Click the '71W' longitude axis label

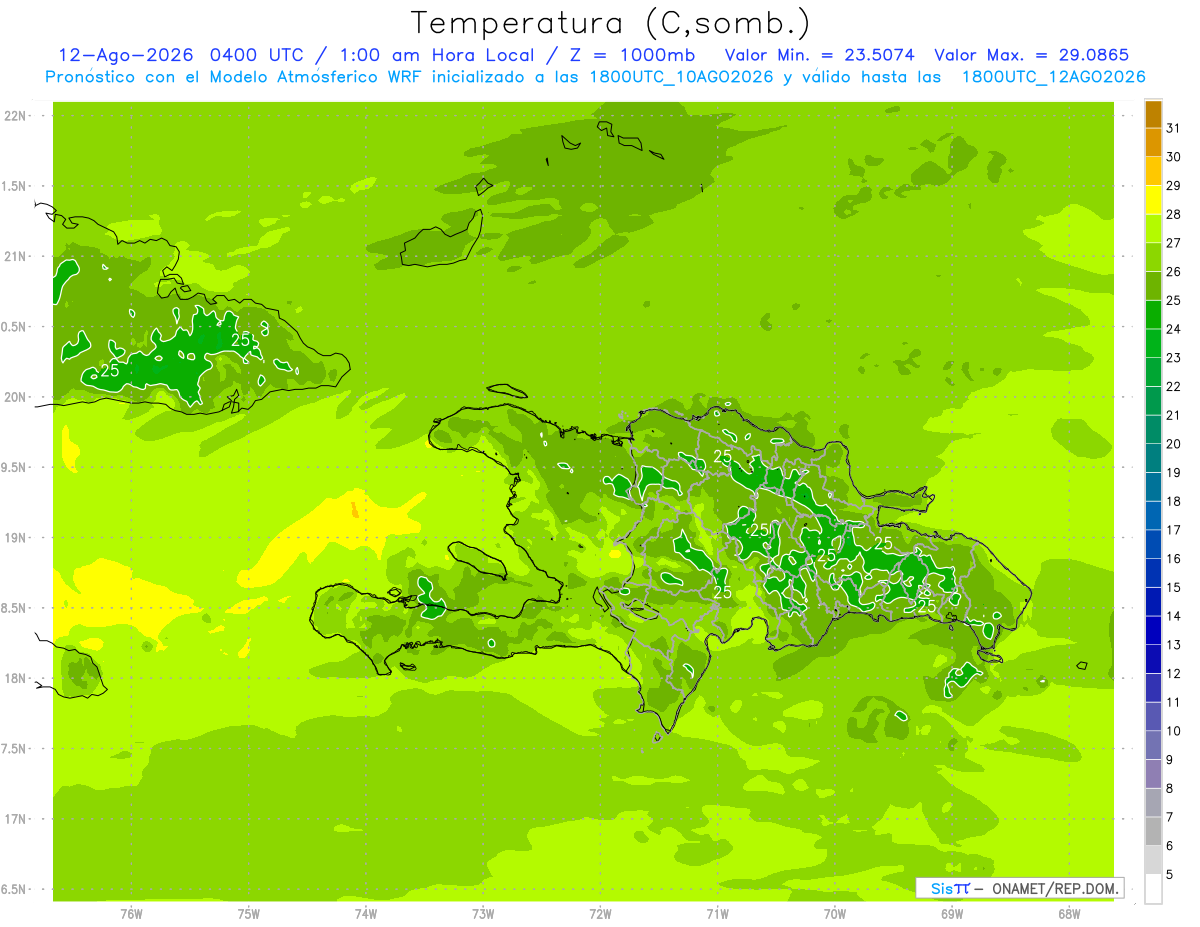point(717,914)
